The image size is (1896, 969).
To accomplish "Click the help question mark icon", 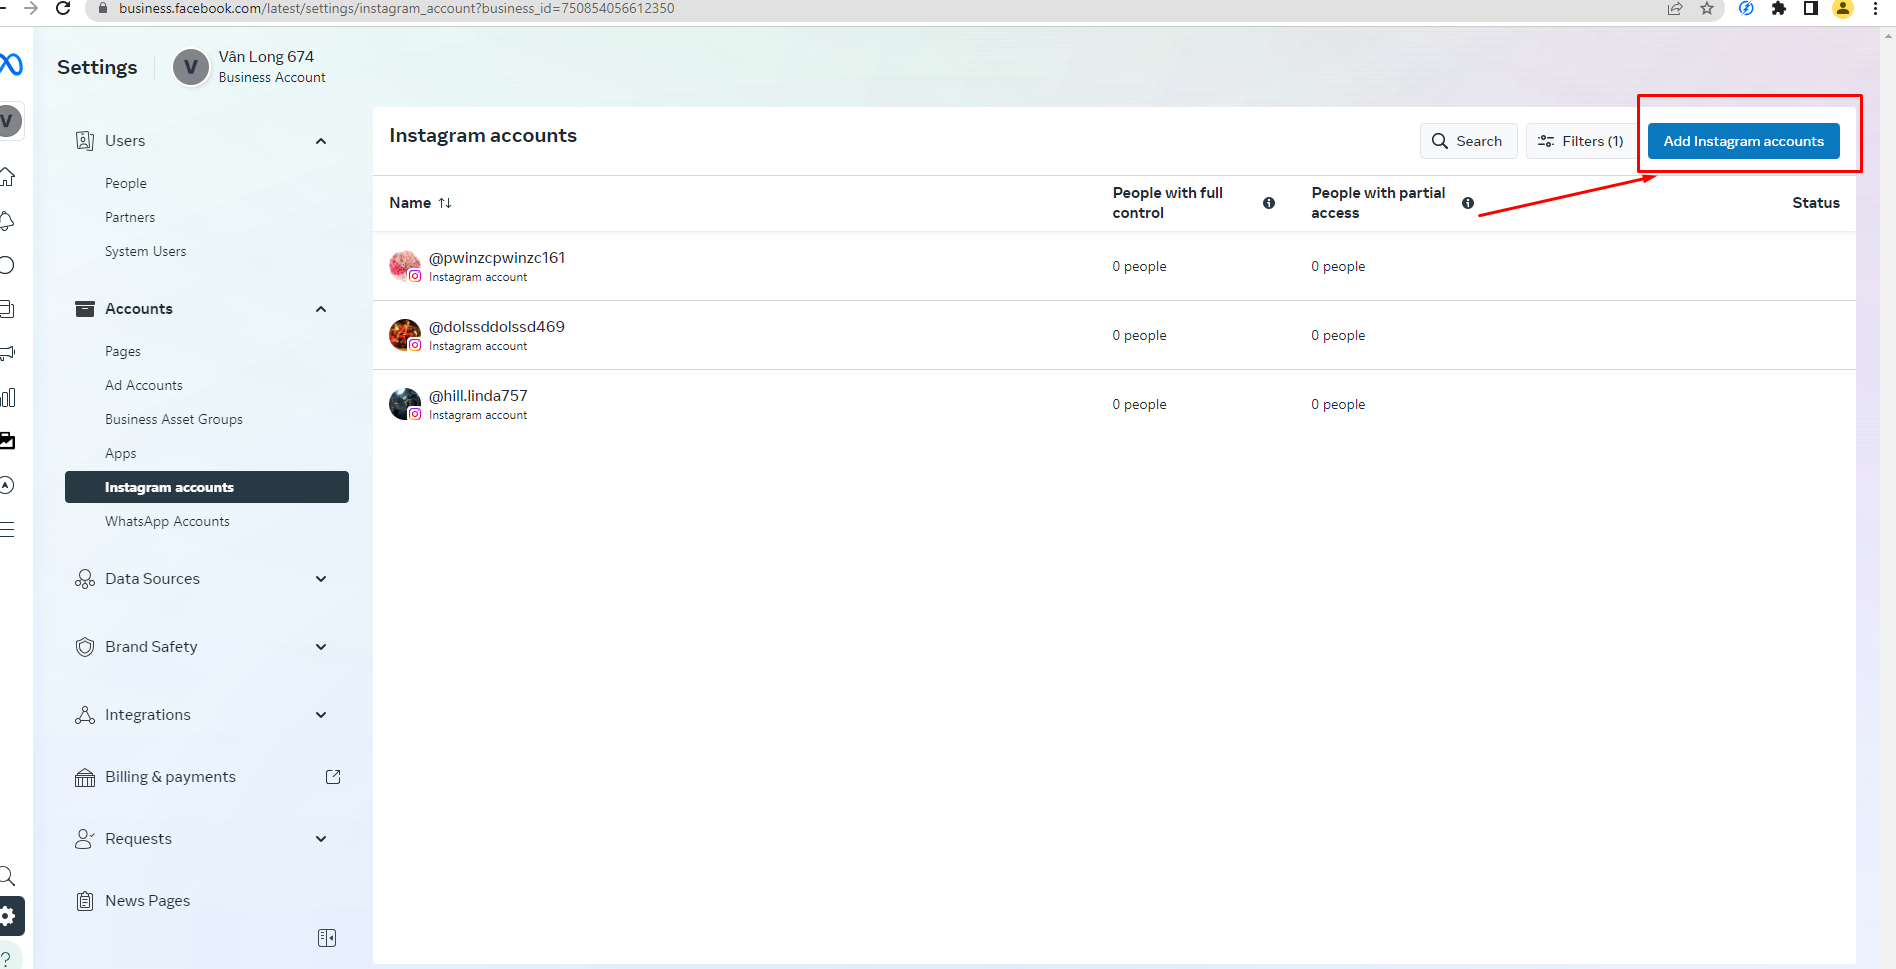I will click(x=8, y=957).
